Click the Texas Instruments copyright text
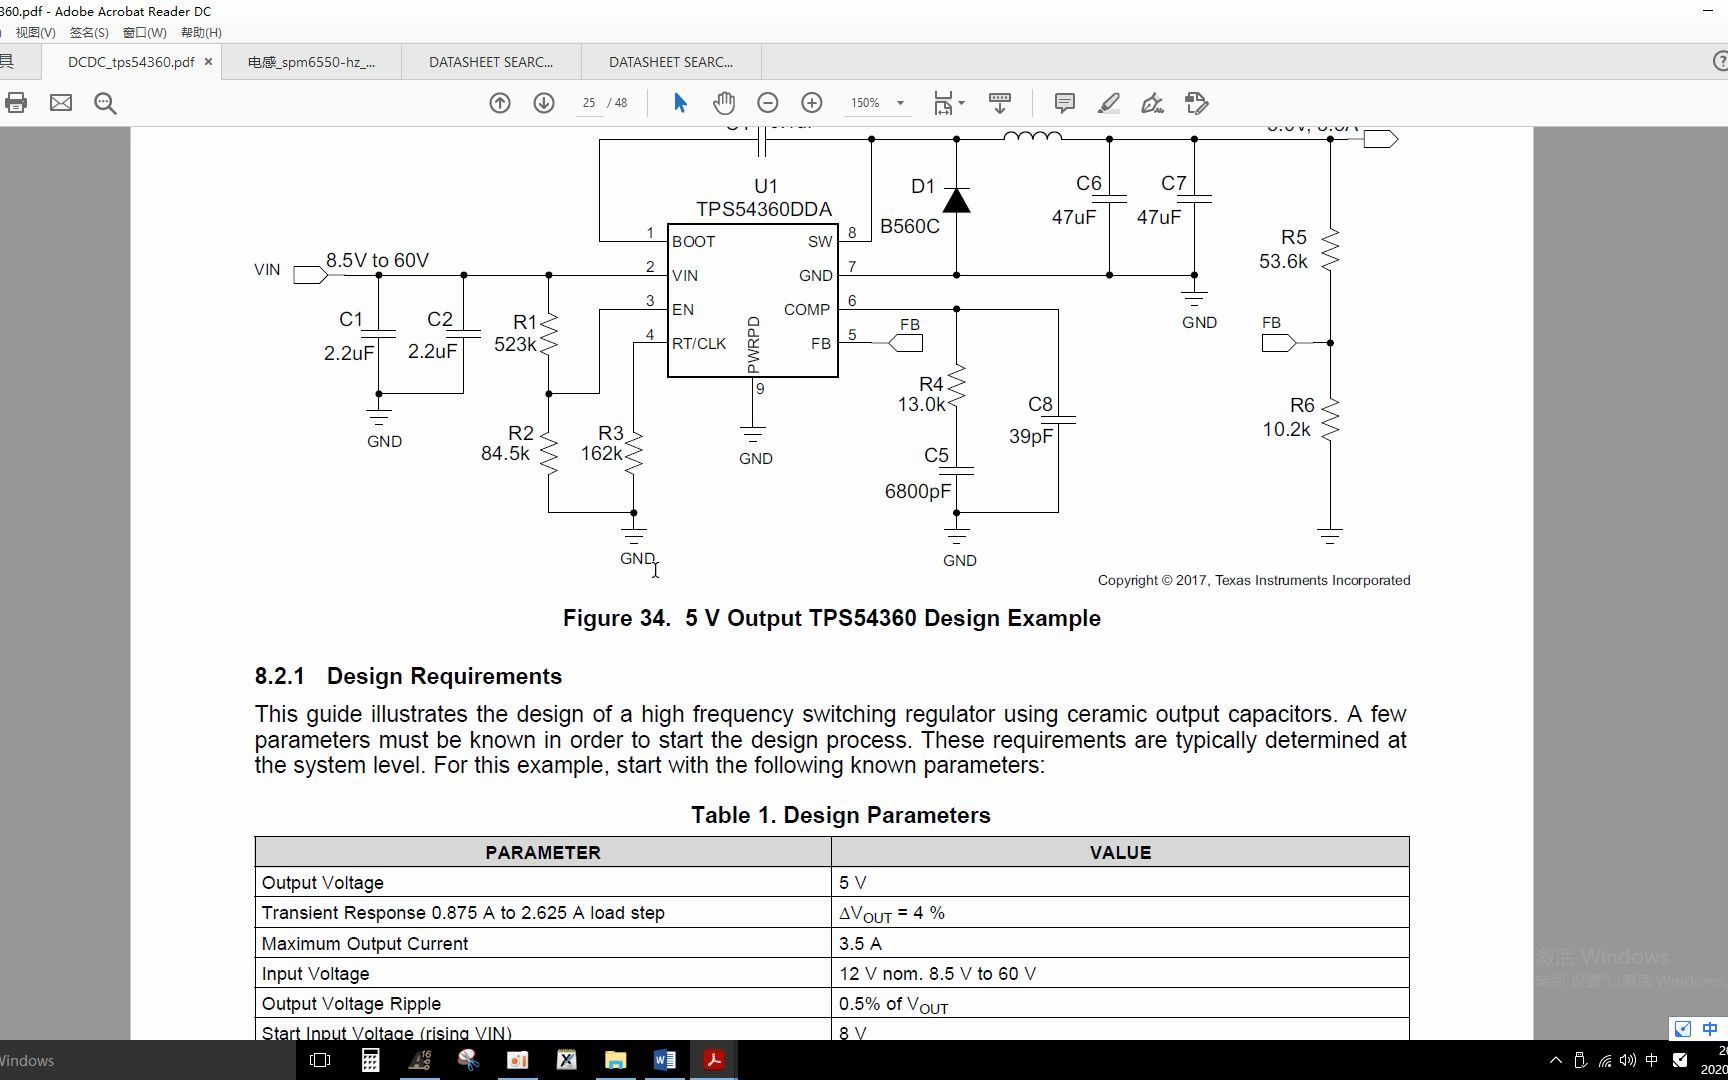Viewport: 1728px width, 1080px height. tap(1254, 580)
